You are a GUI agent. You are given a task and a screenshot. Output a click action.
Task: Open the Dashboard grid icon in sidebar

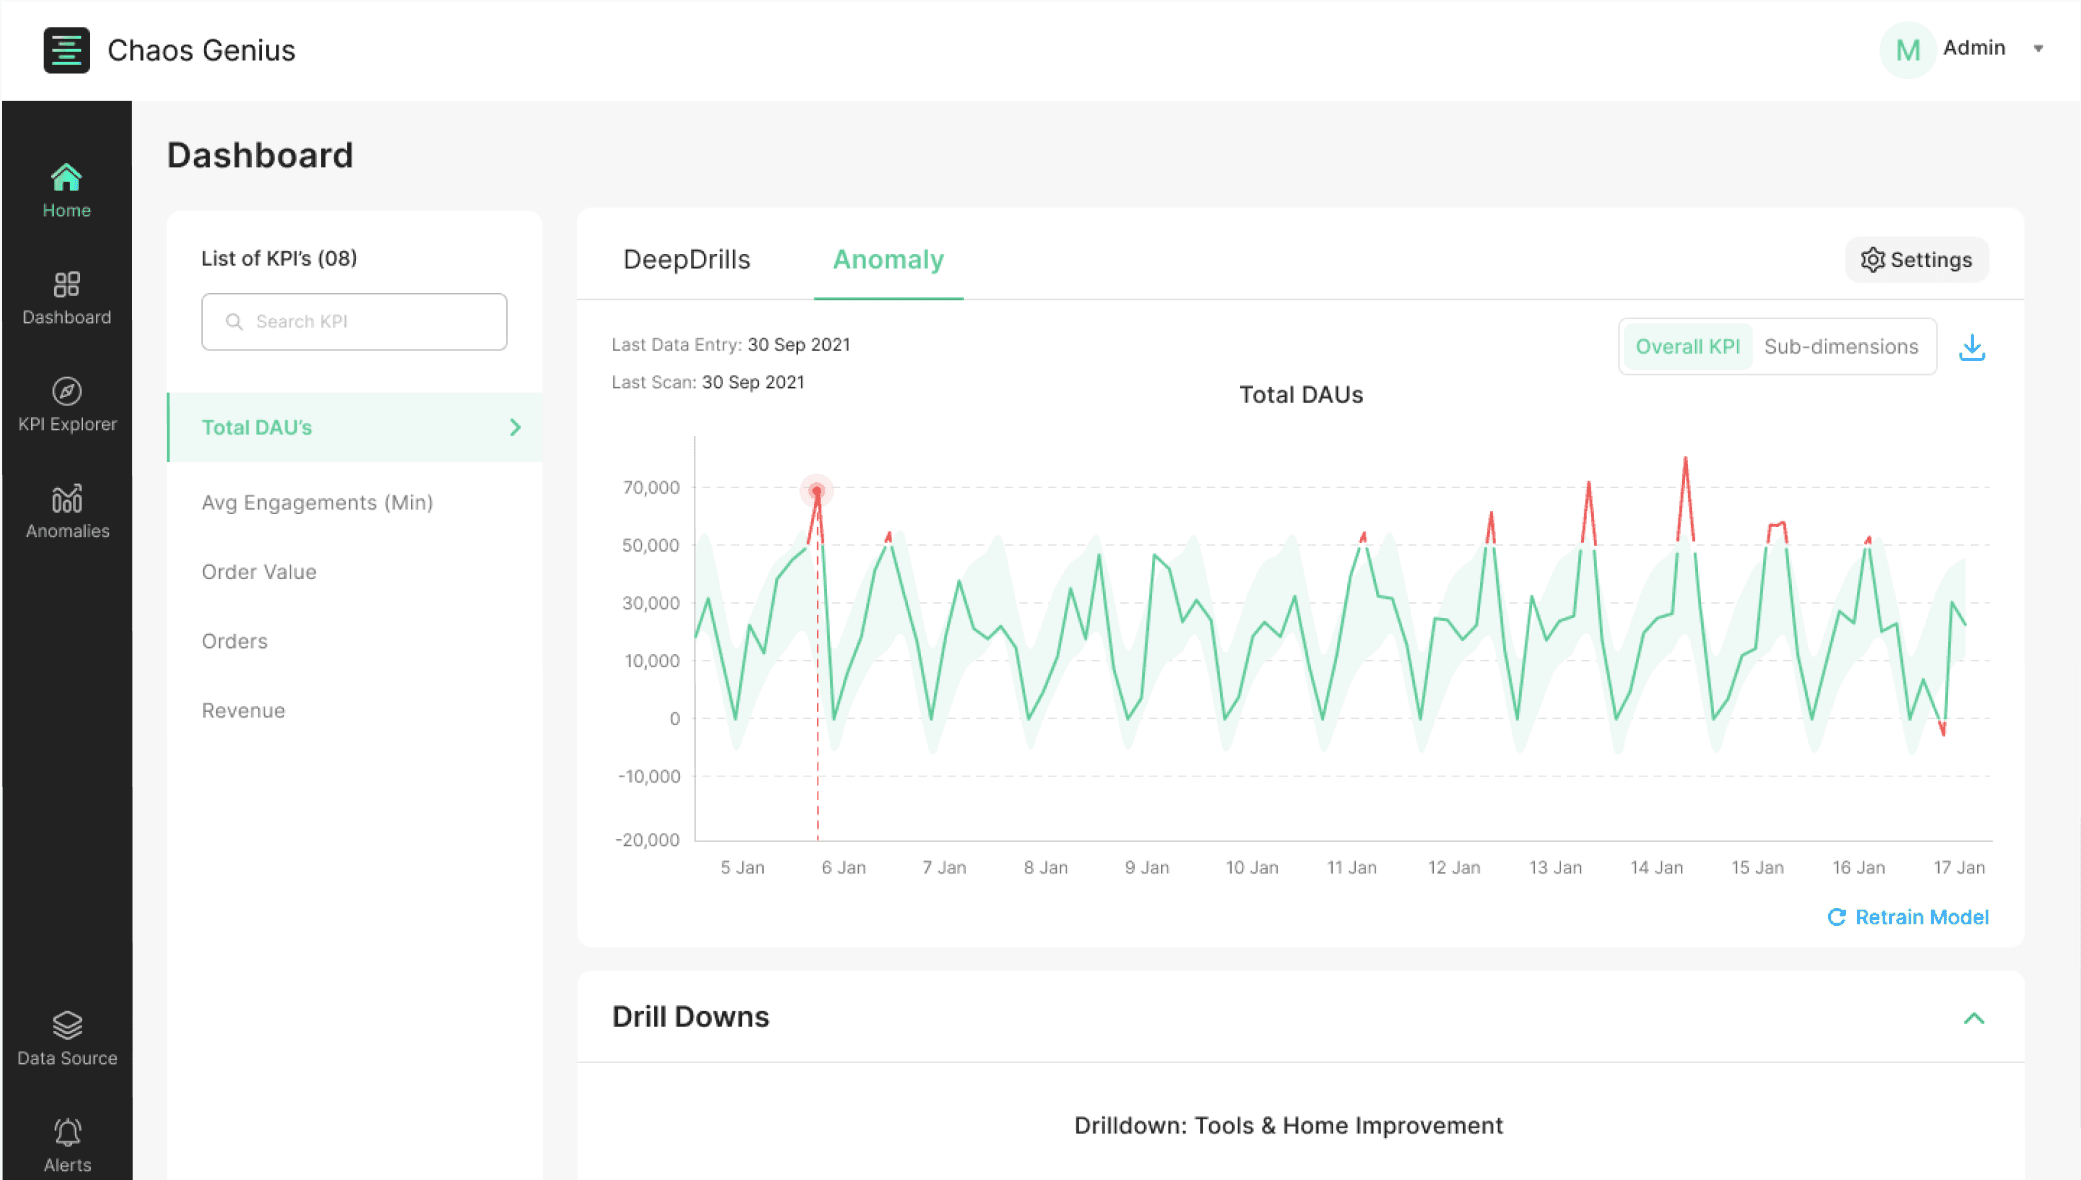pos(67,285)
